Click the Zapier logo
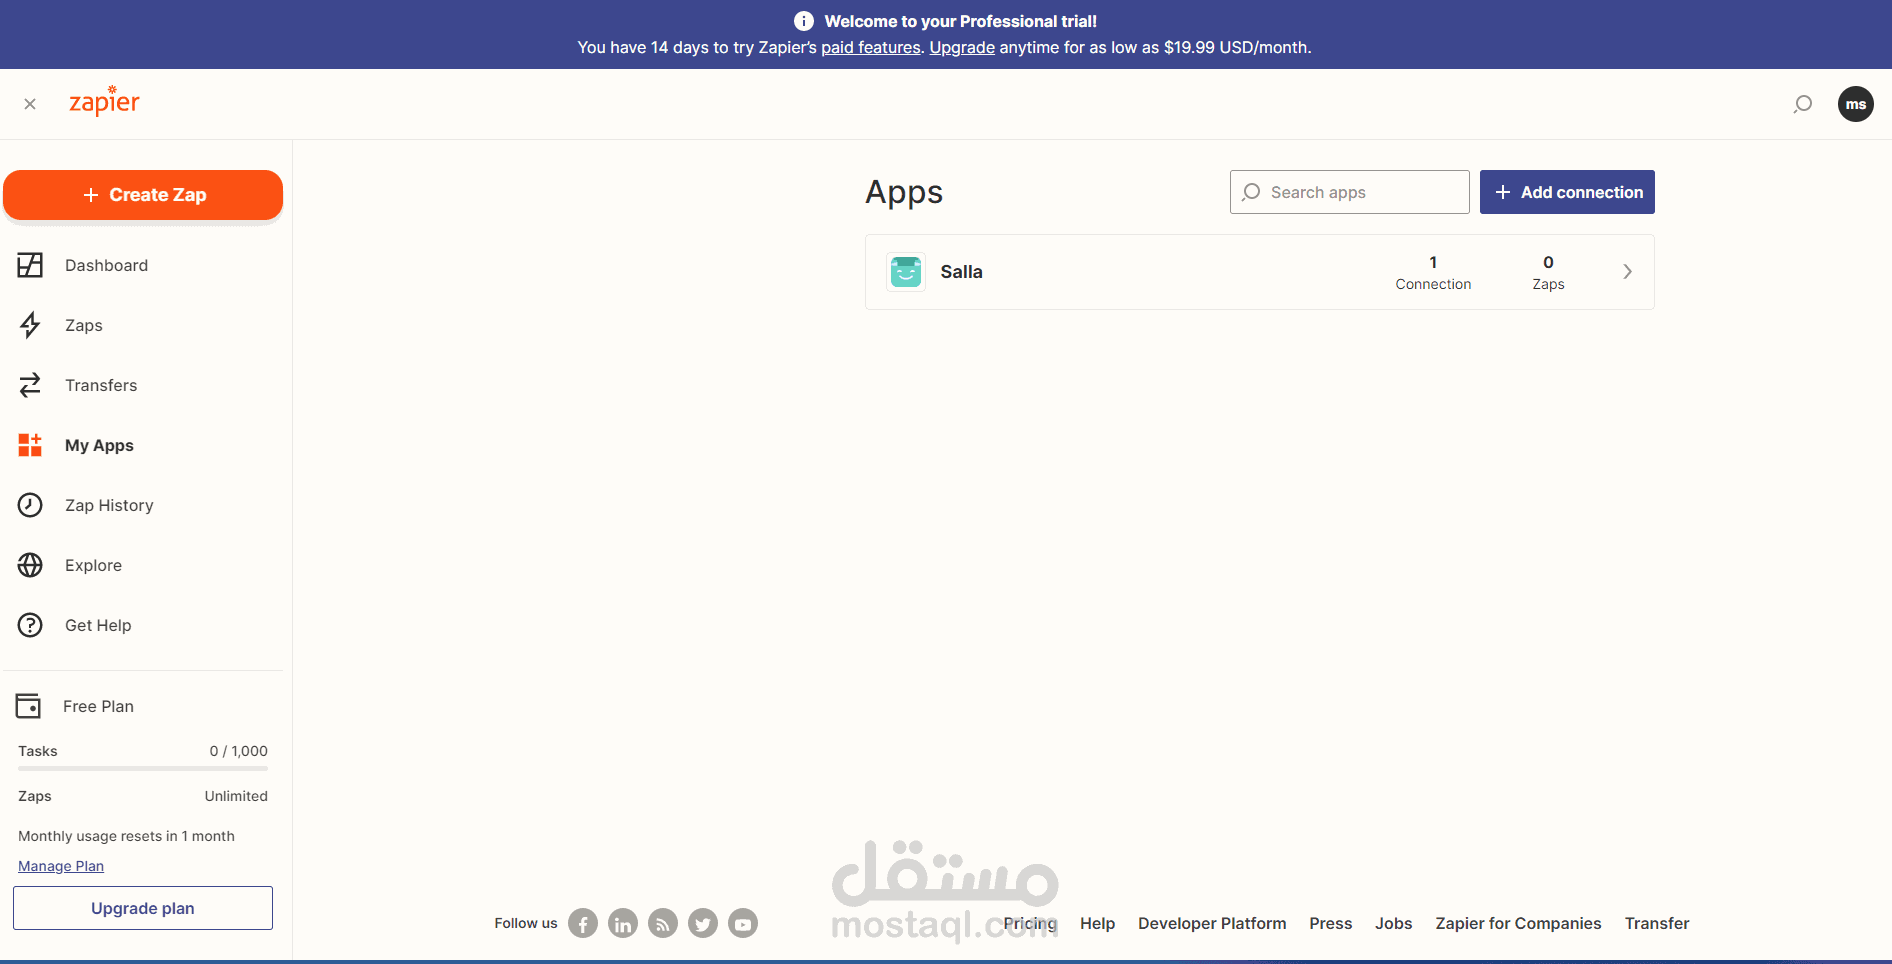The height and width of the screenshot is (964, 1892). point(104,101)
